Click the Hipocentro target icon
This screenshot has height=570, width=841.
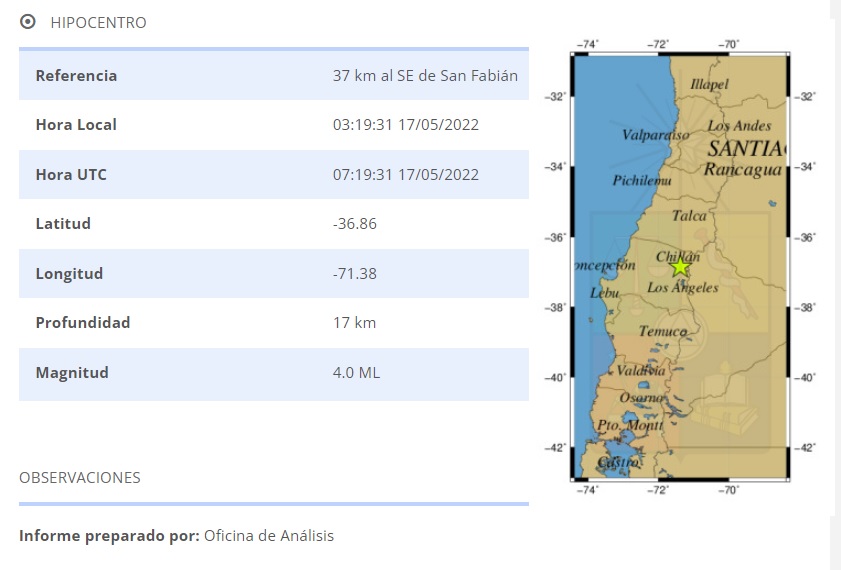[x=27, y=22]
